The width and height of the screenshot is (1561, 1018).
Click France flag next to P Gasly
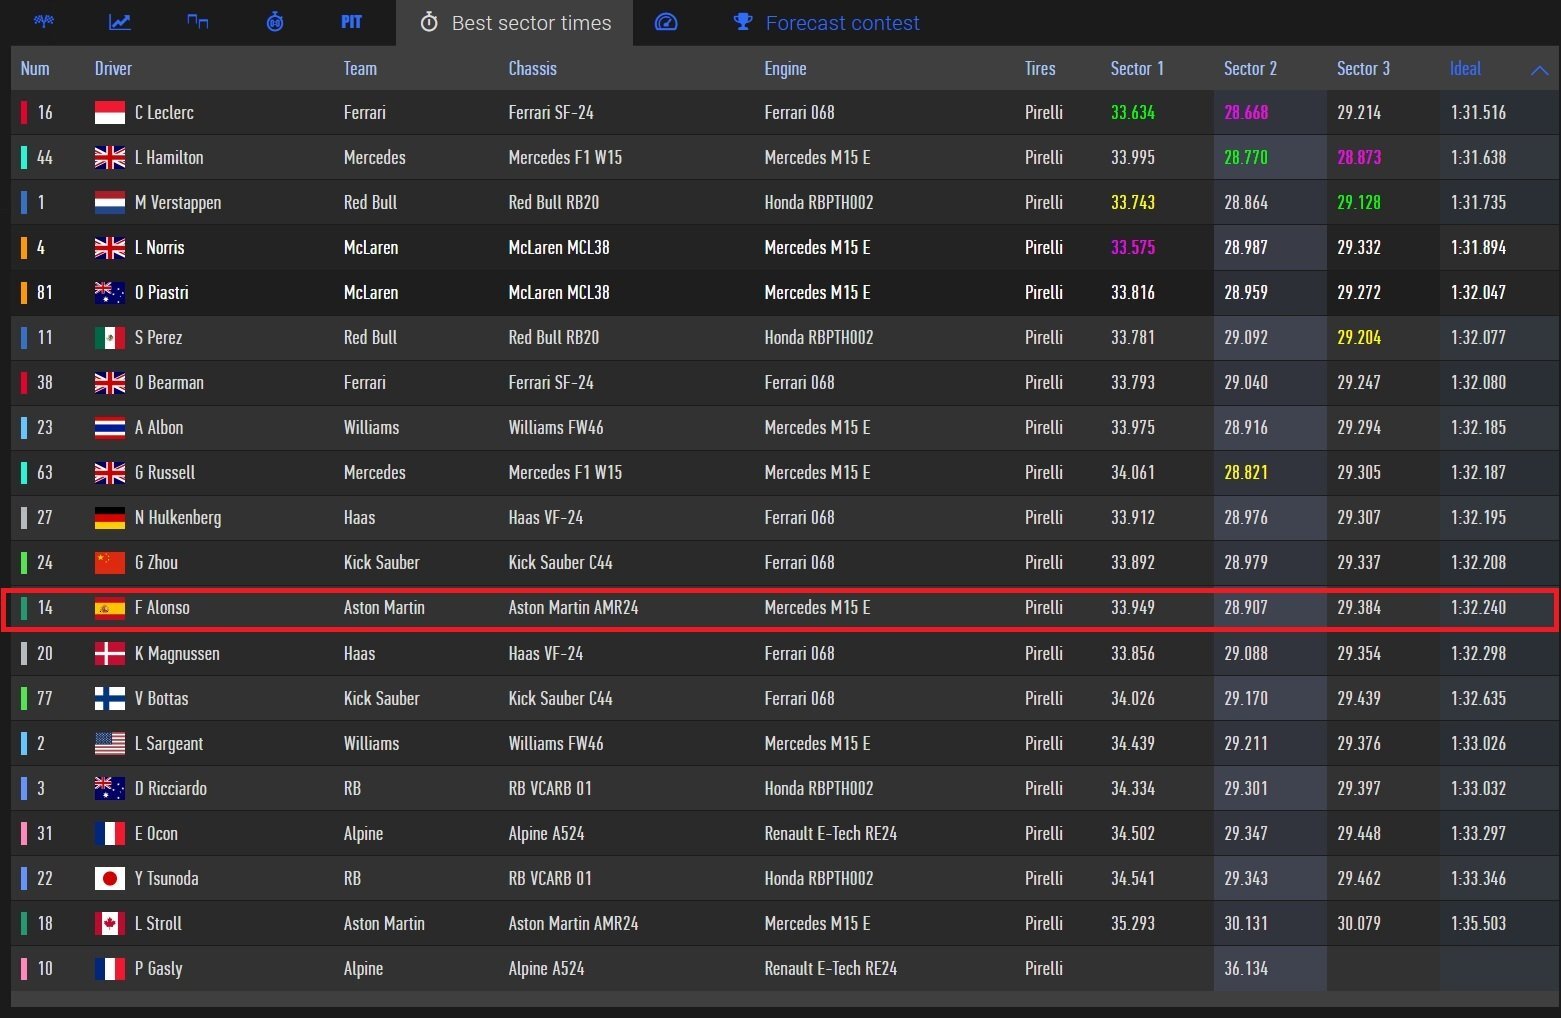pos(110,968)
